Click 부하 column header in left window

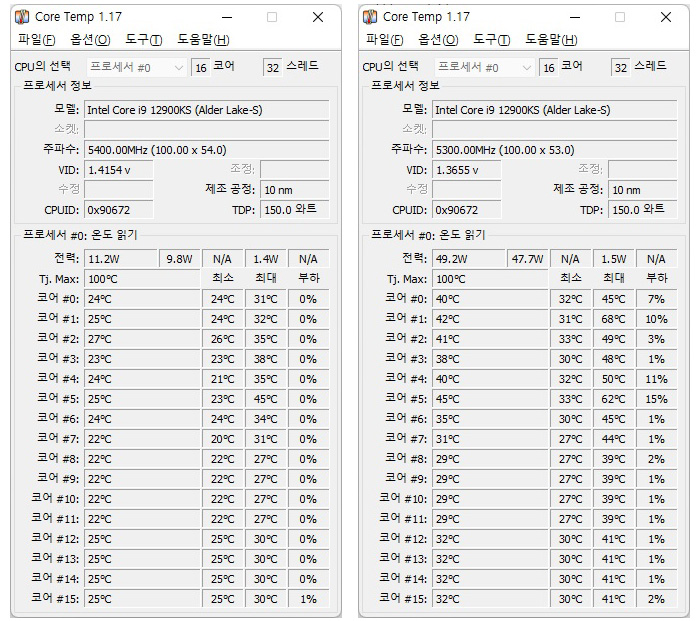point(308,278)
